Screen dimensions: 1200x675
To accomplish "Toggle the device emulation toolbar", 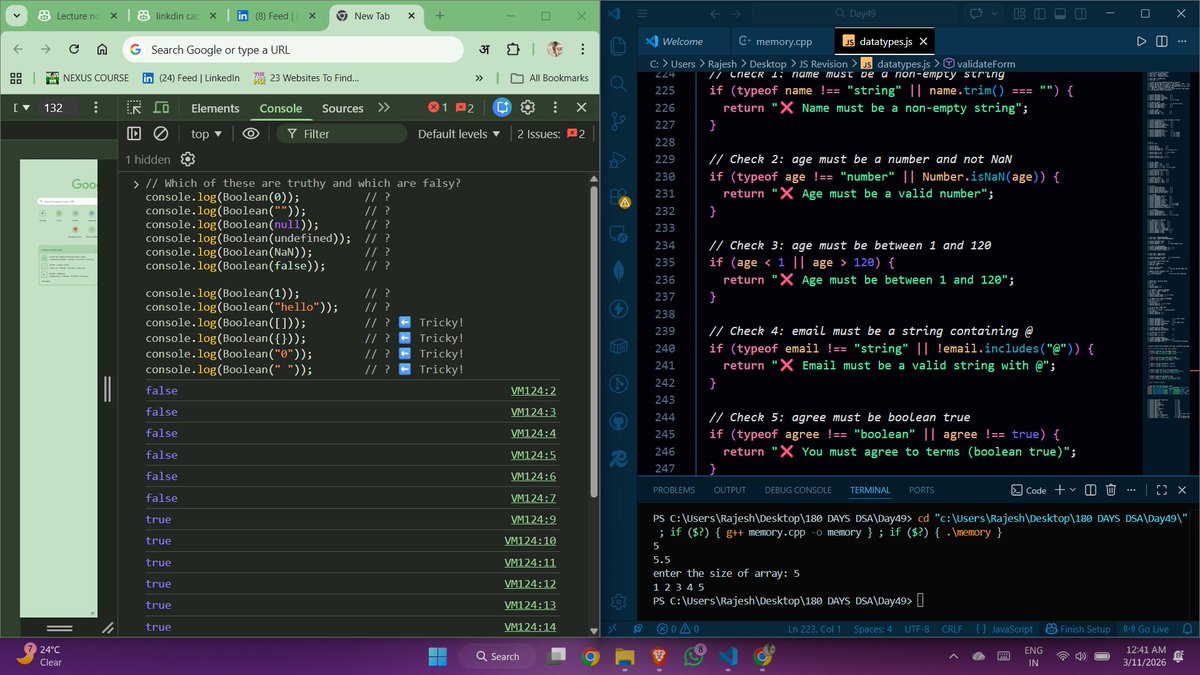I will pyautogui.click(x=162, y=108).
